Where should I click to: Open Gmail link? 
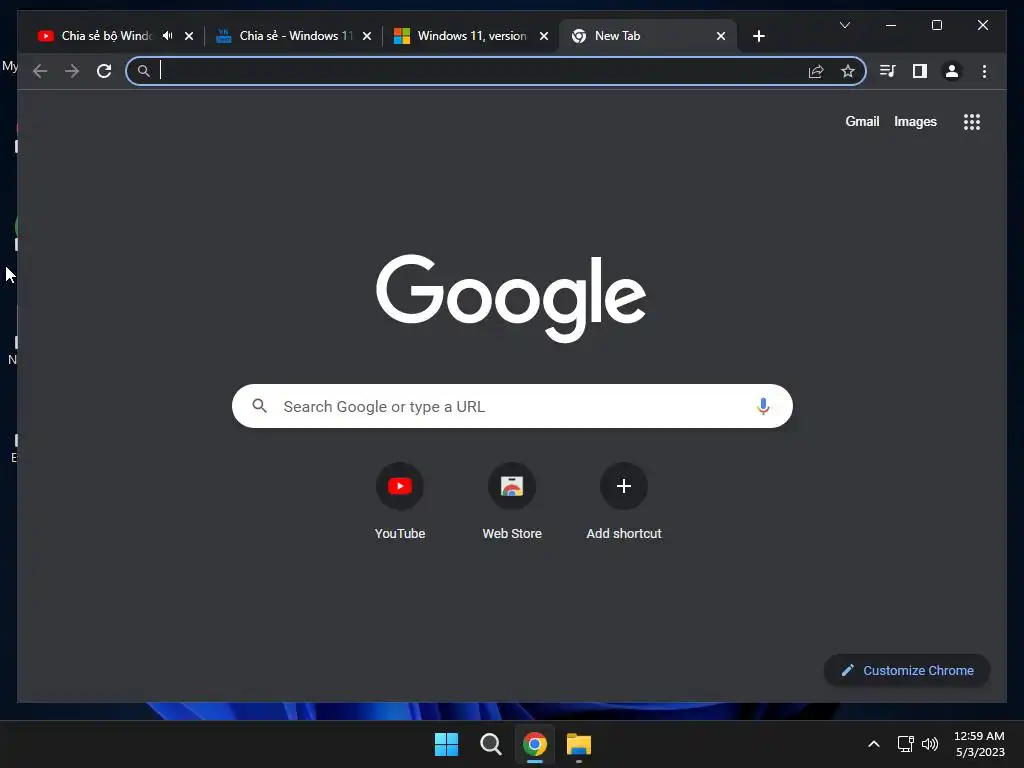(862, 121)
